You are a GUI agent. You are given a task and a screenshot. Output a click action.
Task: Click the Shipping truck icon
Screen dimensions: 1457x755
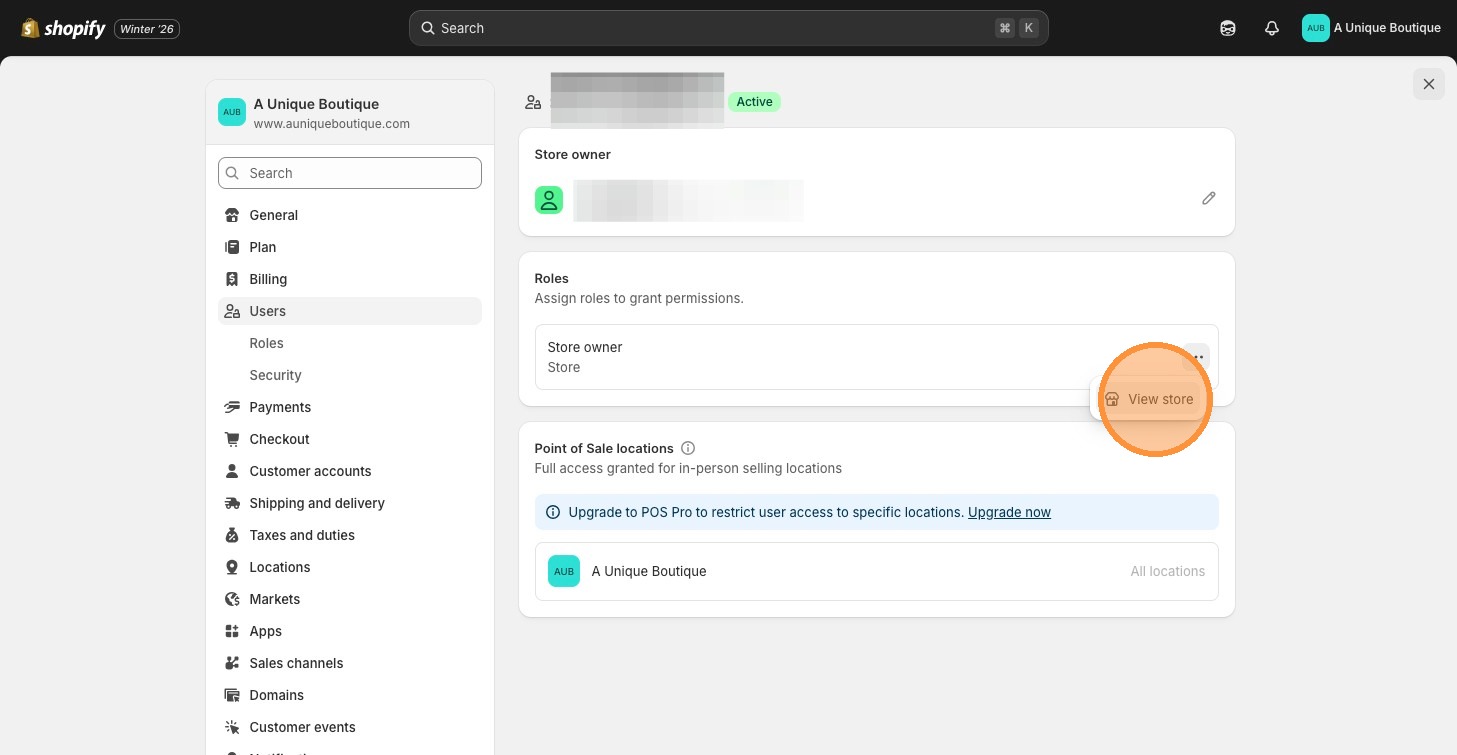pos(232,503)
